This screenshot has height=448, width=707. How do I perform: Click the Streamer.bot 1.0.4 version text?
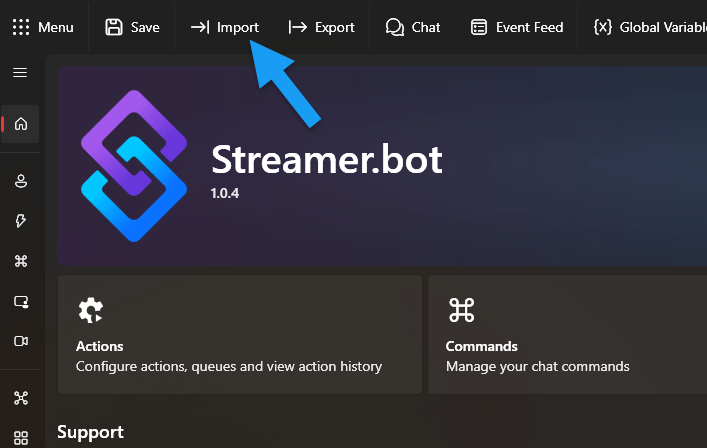tap(225, 193)
